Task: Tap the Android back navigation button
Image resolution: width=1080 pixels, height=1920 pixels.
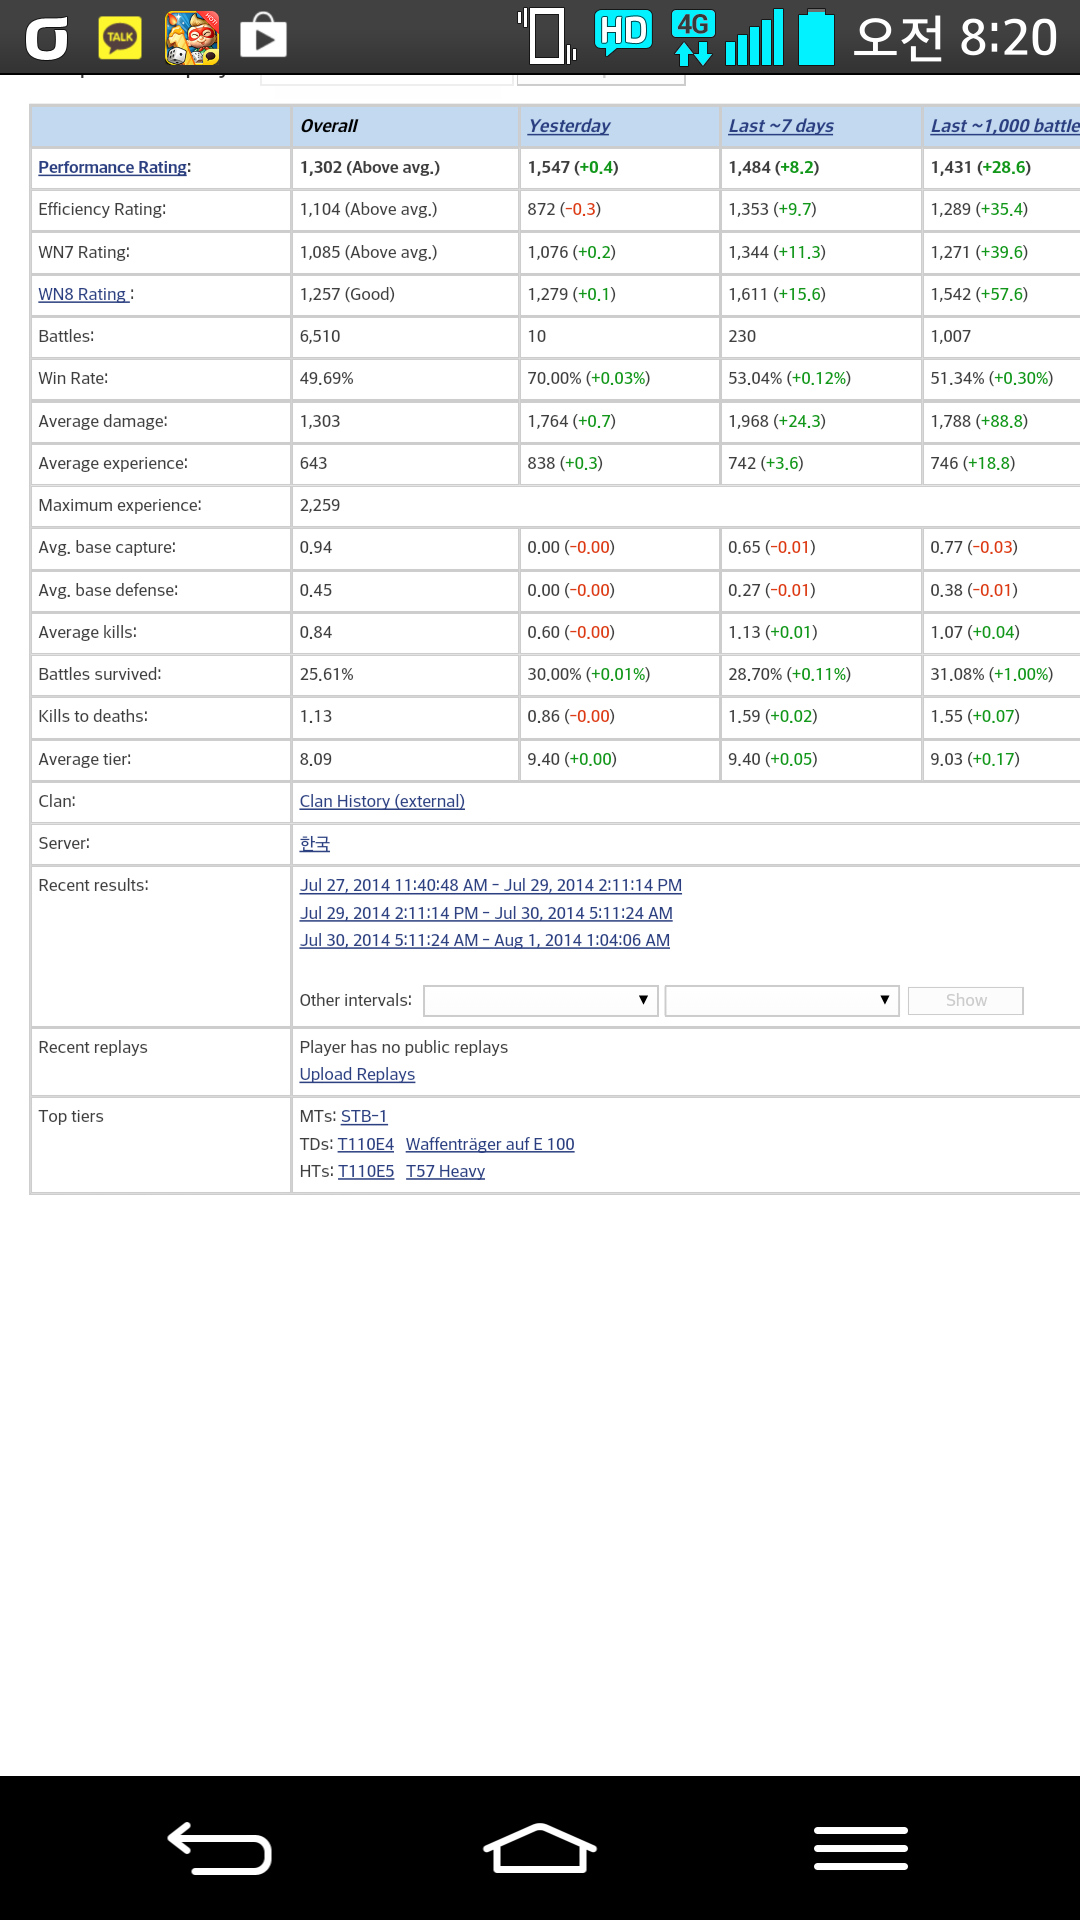Action: pyautogui.click(x=219, y=1848)
